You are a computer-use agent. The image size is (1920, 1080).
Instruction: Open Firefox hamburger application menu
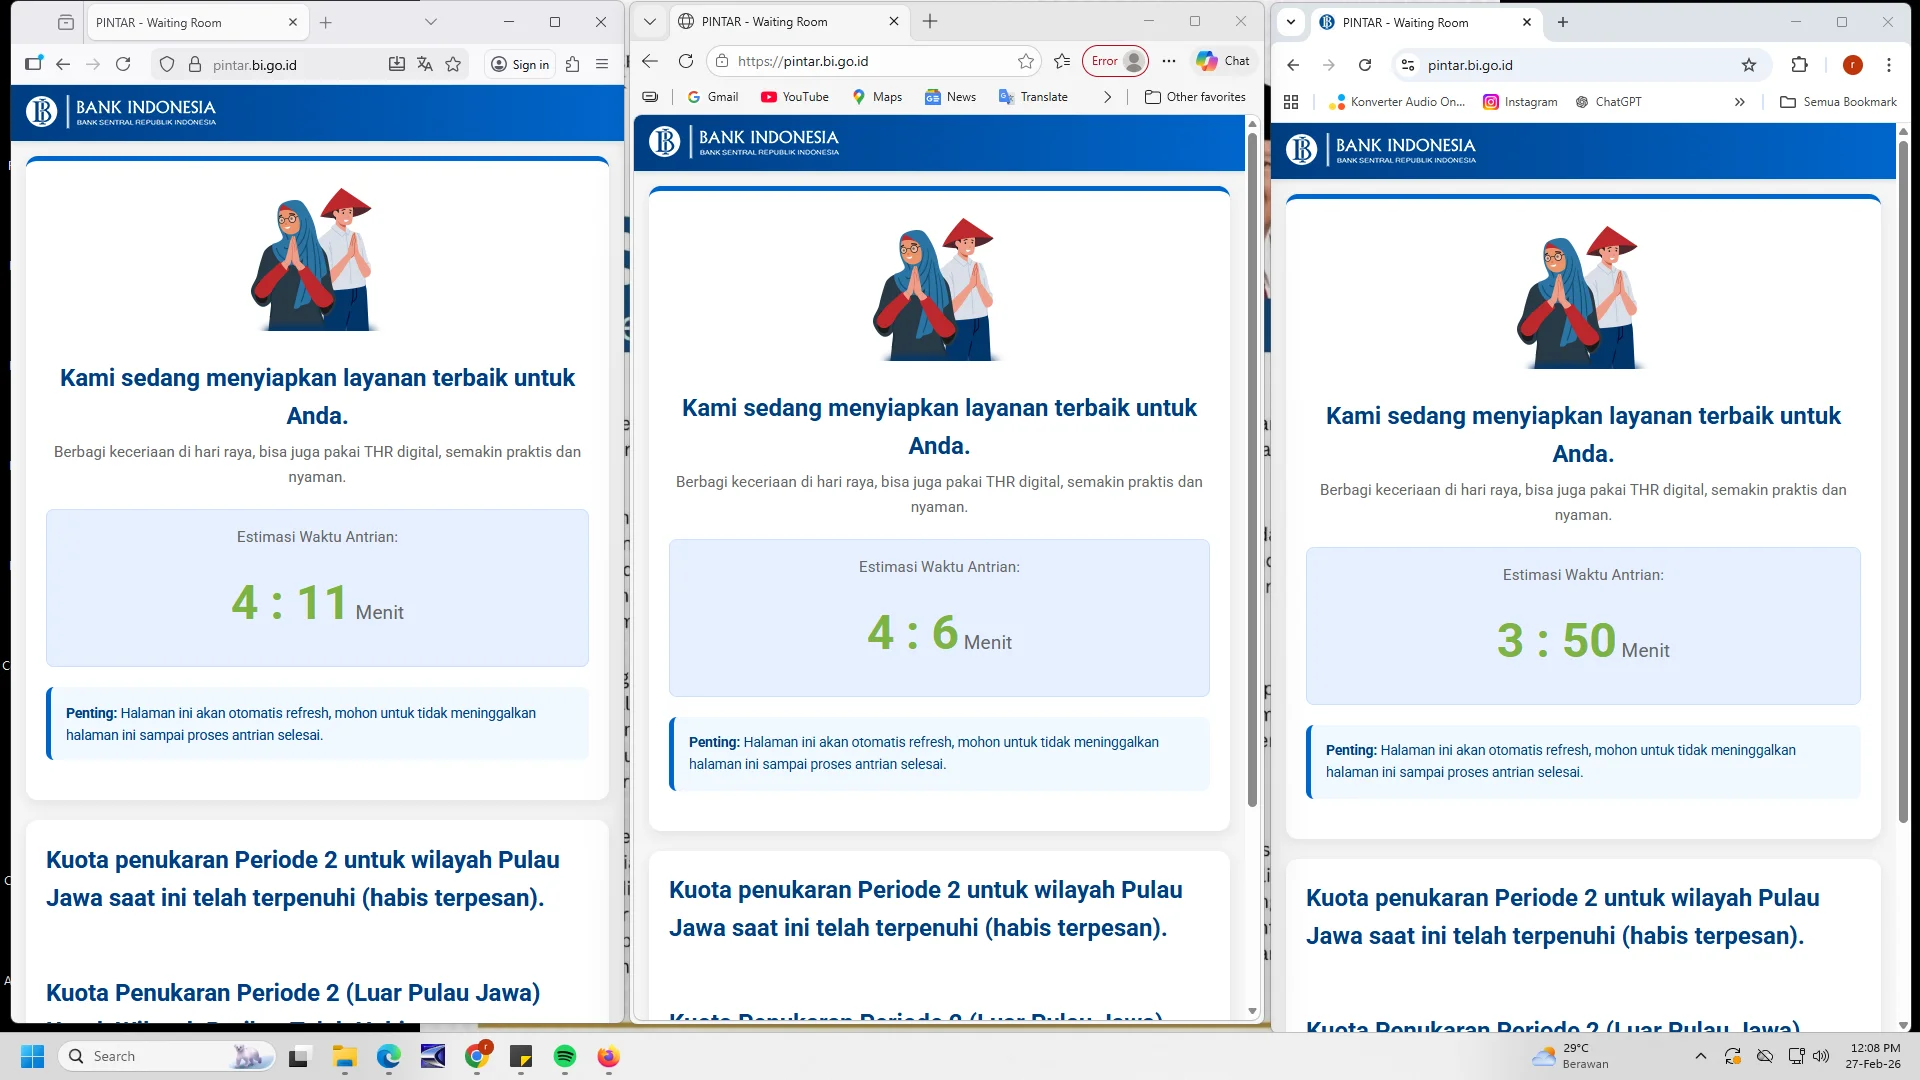click(602, 65)
